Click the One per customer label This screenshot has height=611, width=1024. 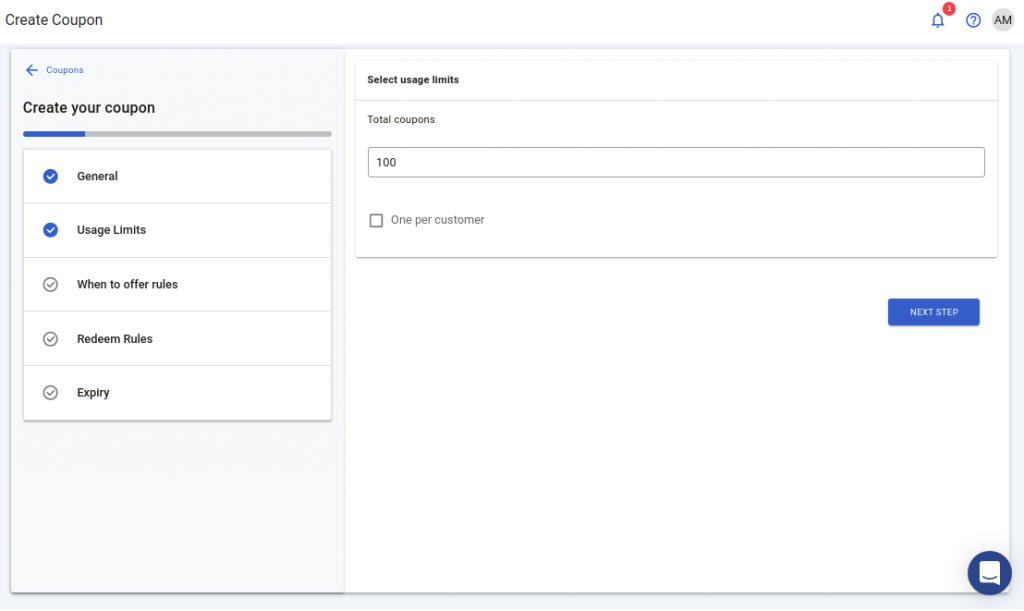click(x=438, y=220)
